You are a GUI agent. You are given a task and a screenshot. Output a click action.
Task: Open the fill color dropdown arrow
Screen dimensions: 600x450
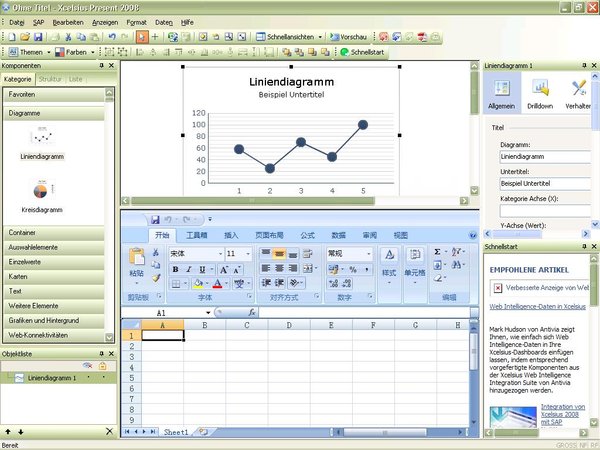coord(207,284)
